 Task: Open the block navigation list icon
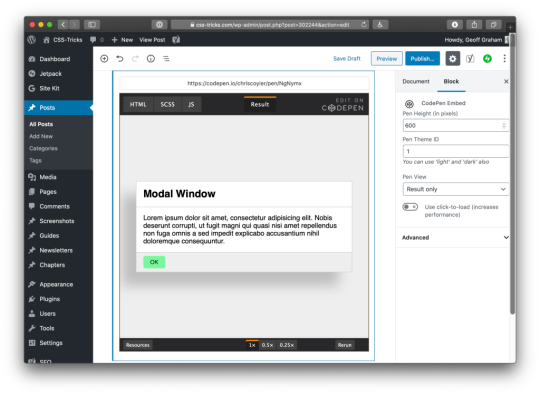click(166, 59)
